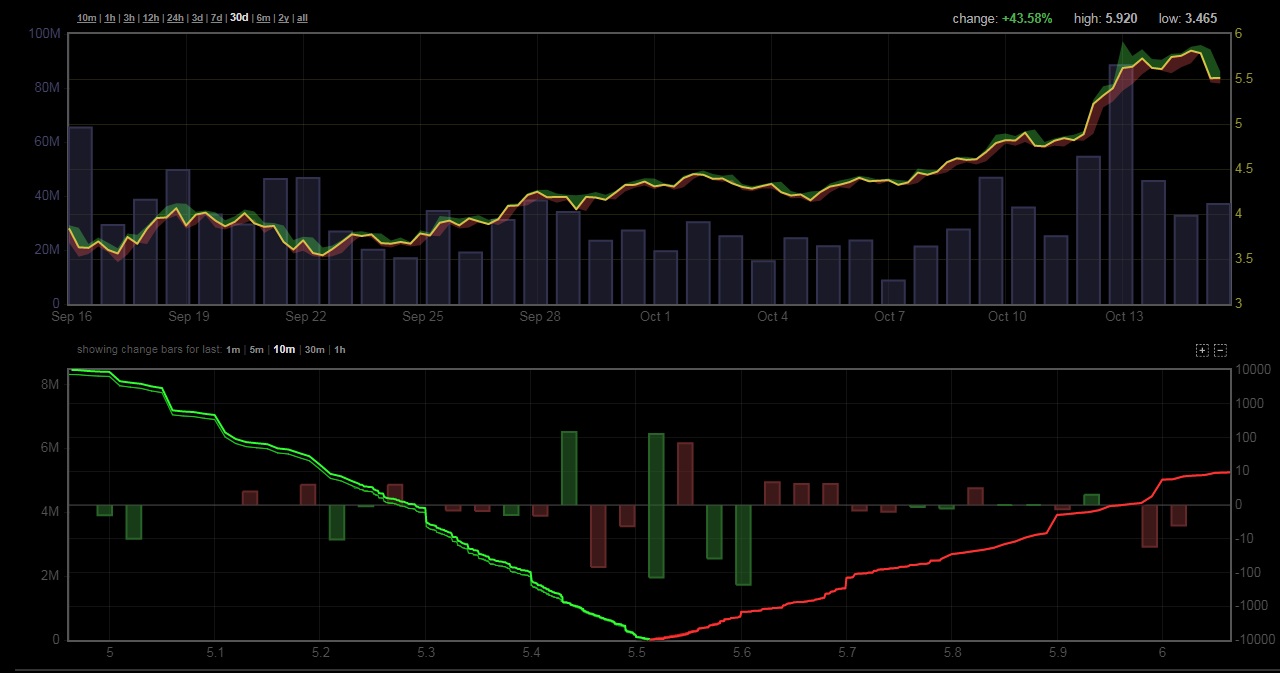
Task: Set price chart range to 3h
Action: 129,18
